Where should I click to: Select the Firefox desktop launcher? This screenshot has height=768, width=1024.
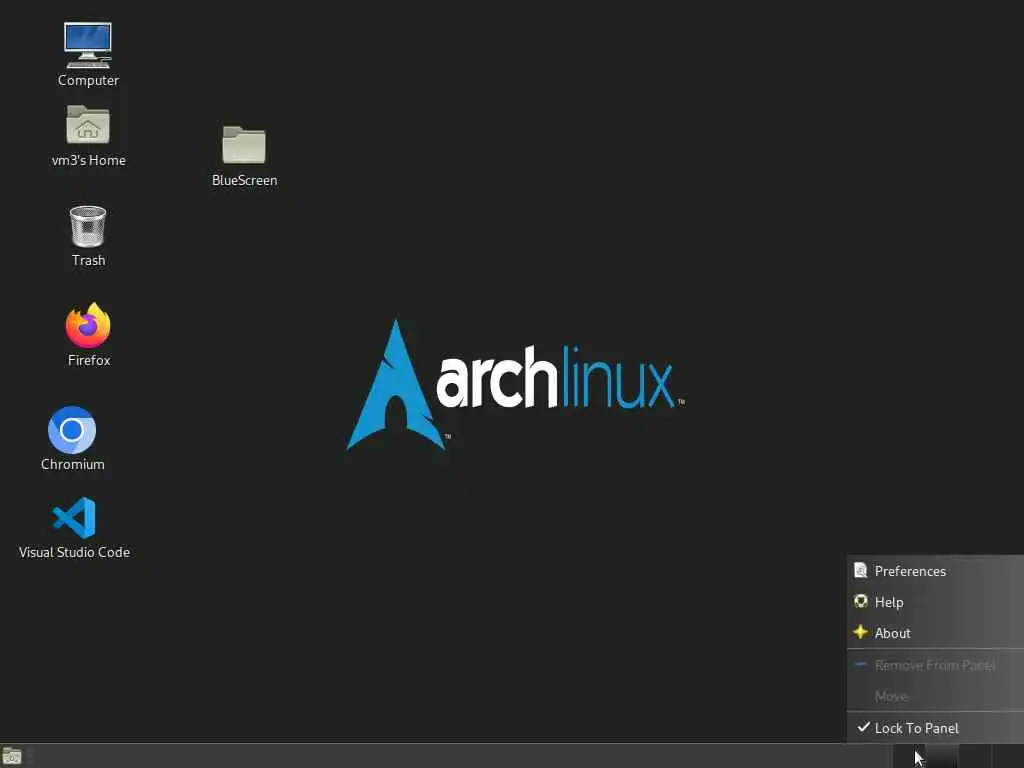pyautogui.click(x=88, y=334)
